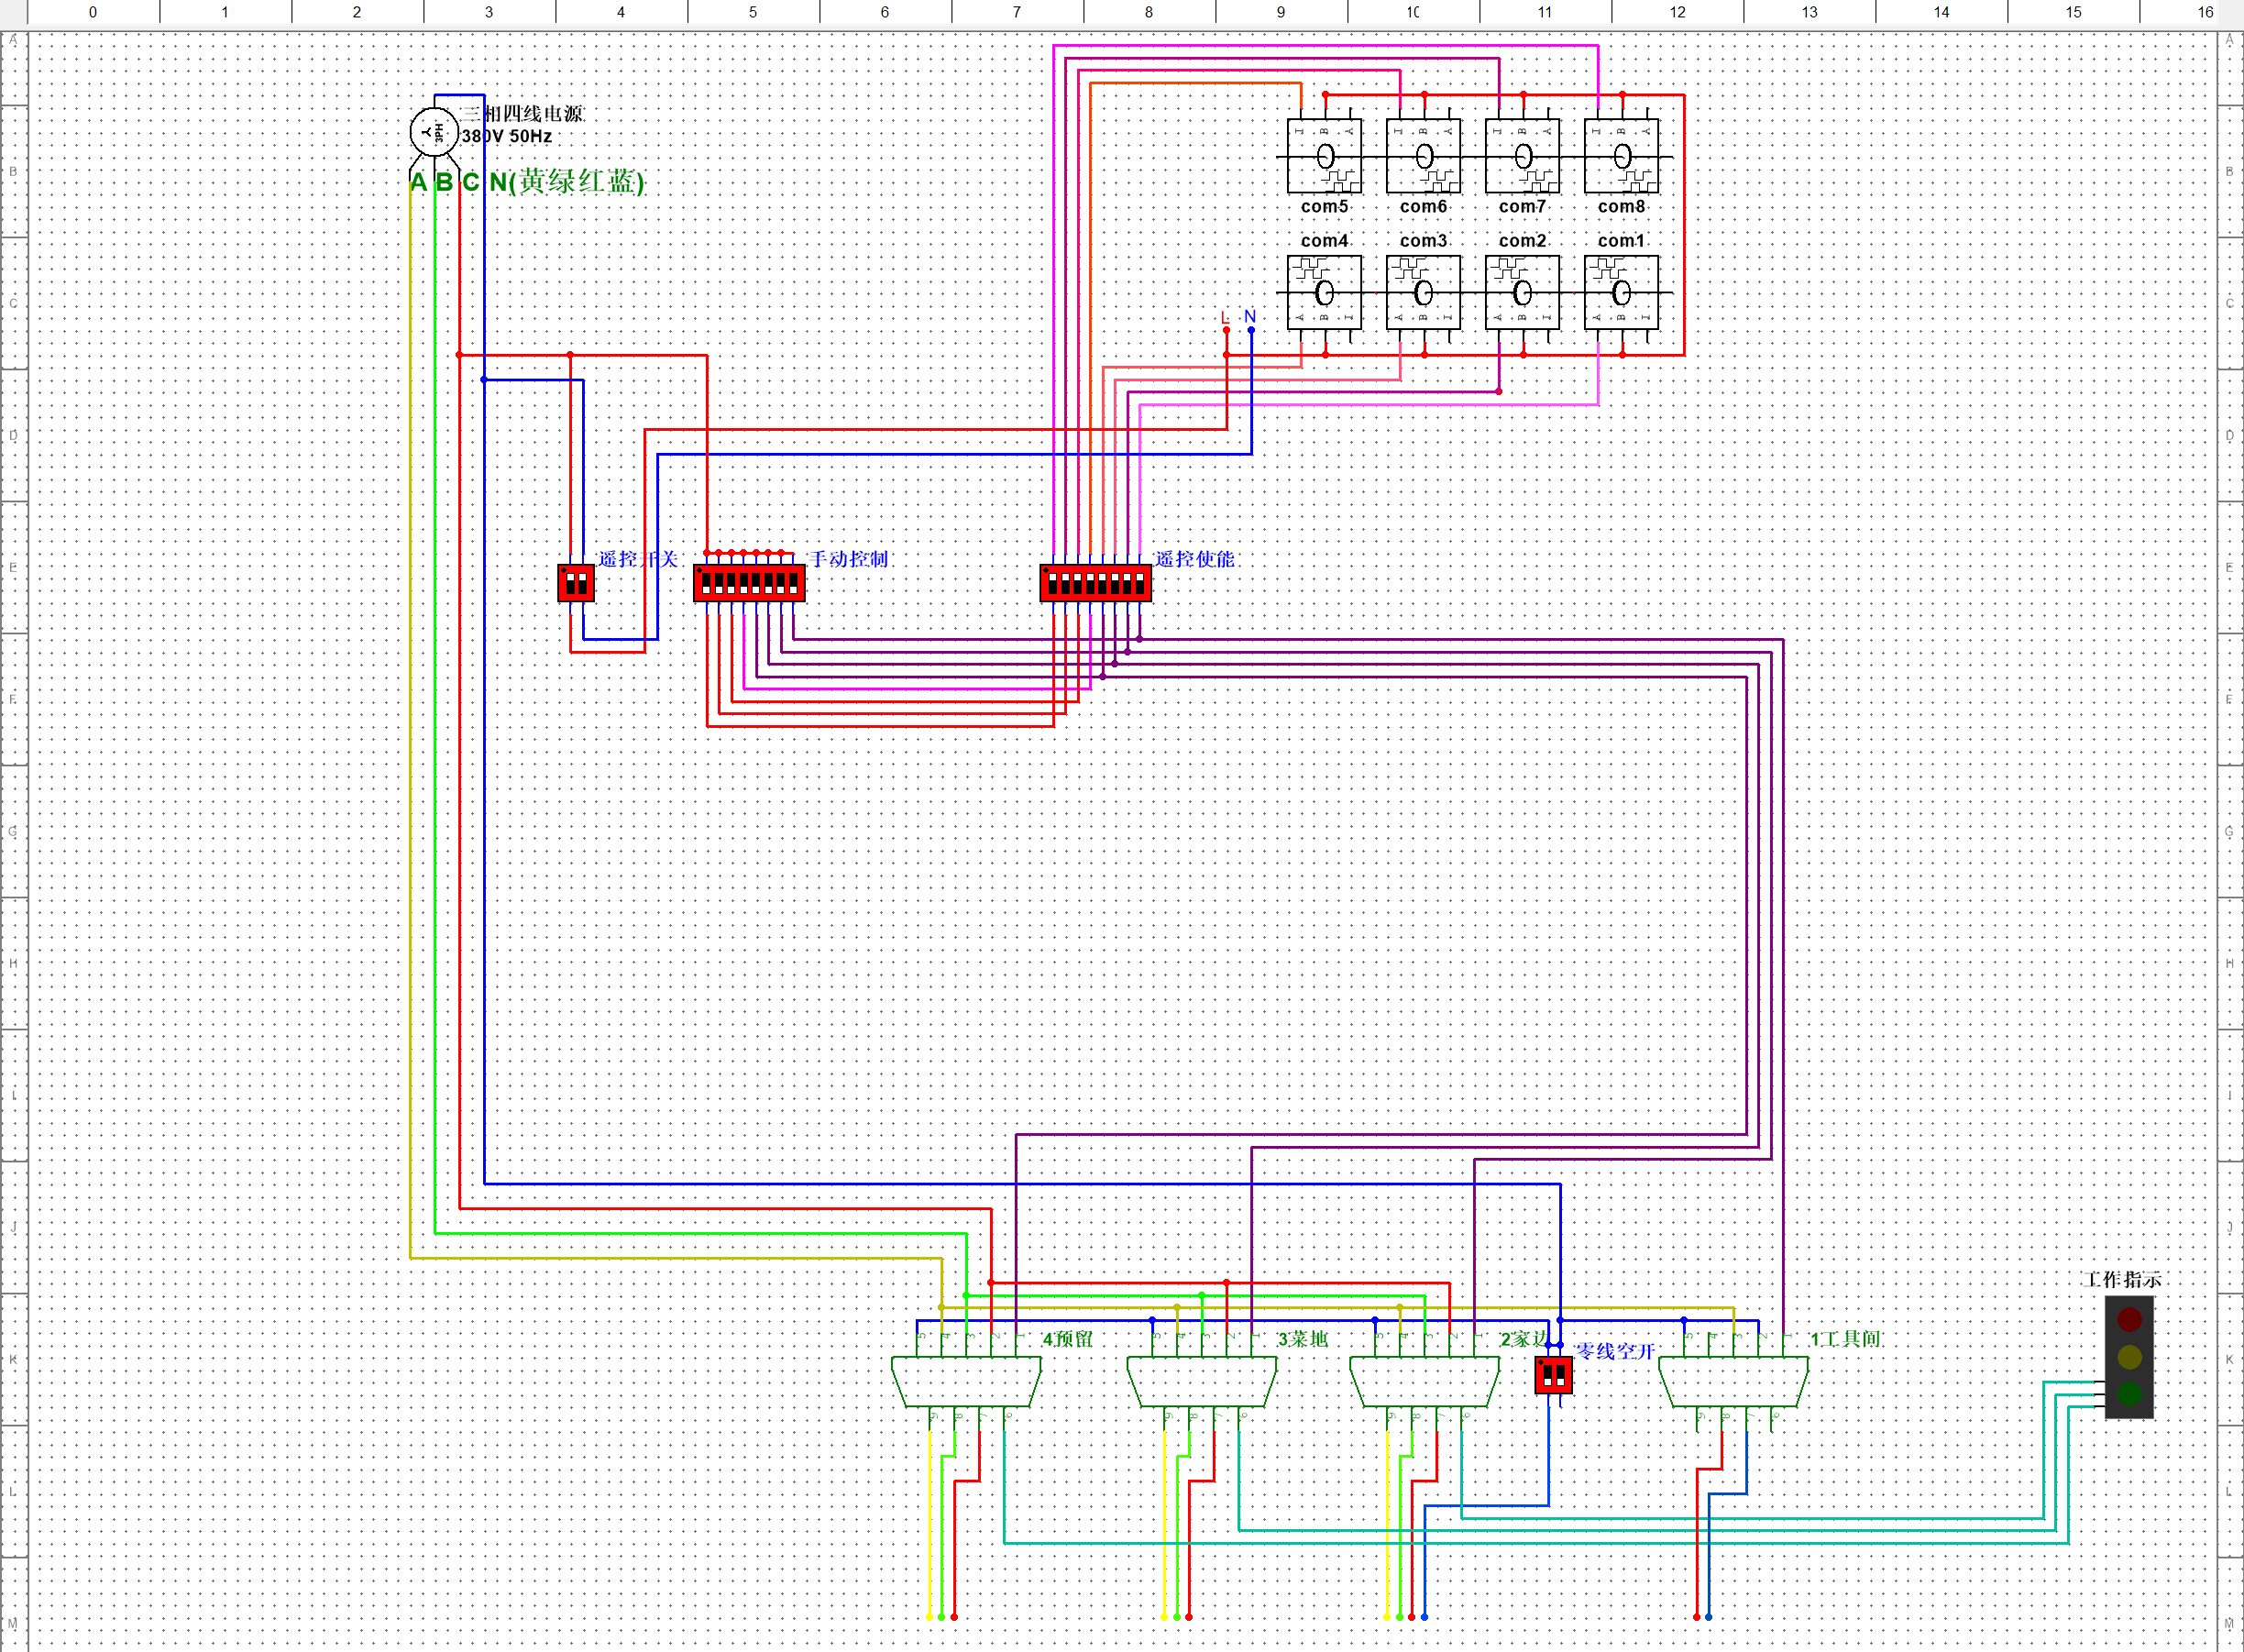The height and width of the screenshot is (1652, 2244).
Task: Click column header 8 on top ruler
Action: click(1148, 12)
